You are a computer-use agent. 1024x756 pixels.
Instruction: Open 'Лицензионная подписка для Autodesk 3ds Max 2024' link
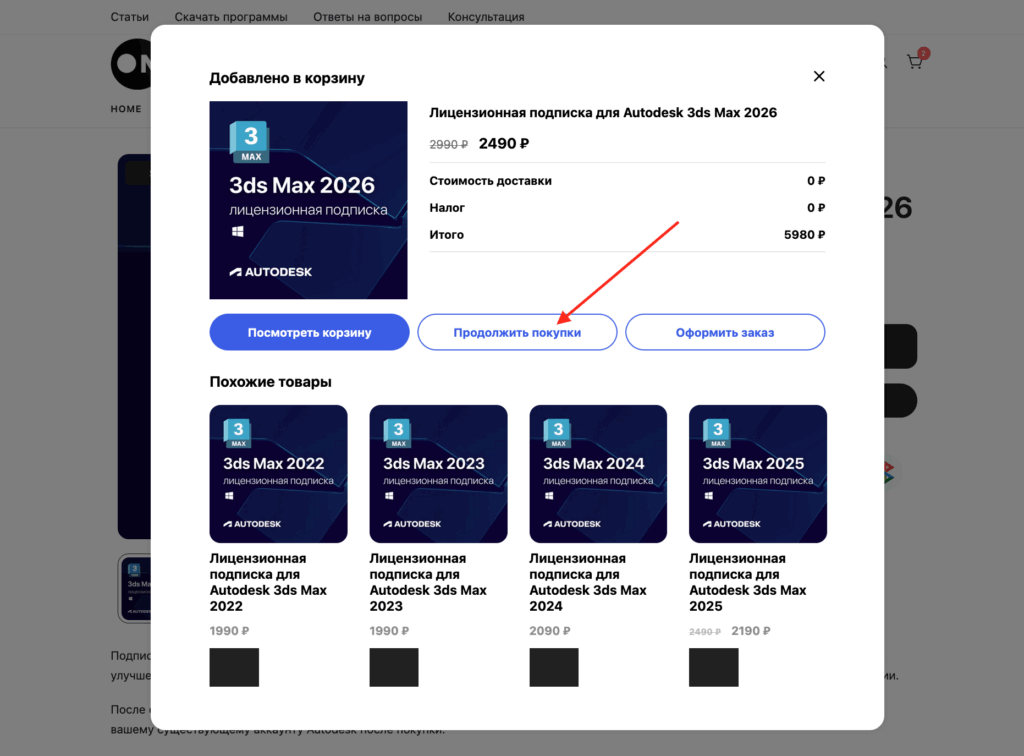pos(588,582)
